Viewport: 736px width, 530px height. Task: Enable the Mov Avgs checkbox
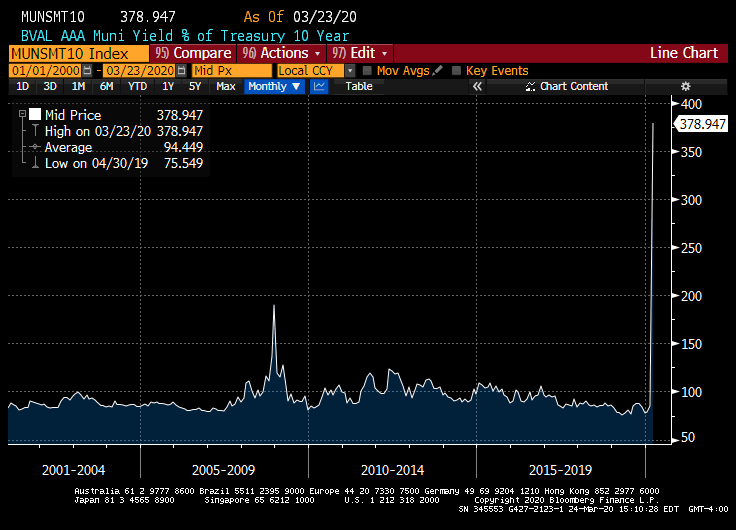coord(367,71)
